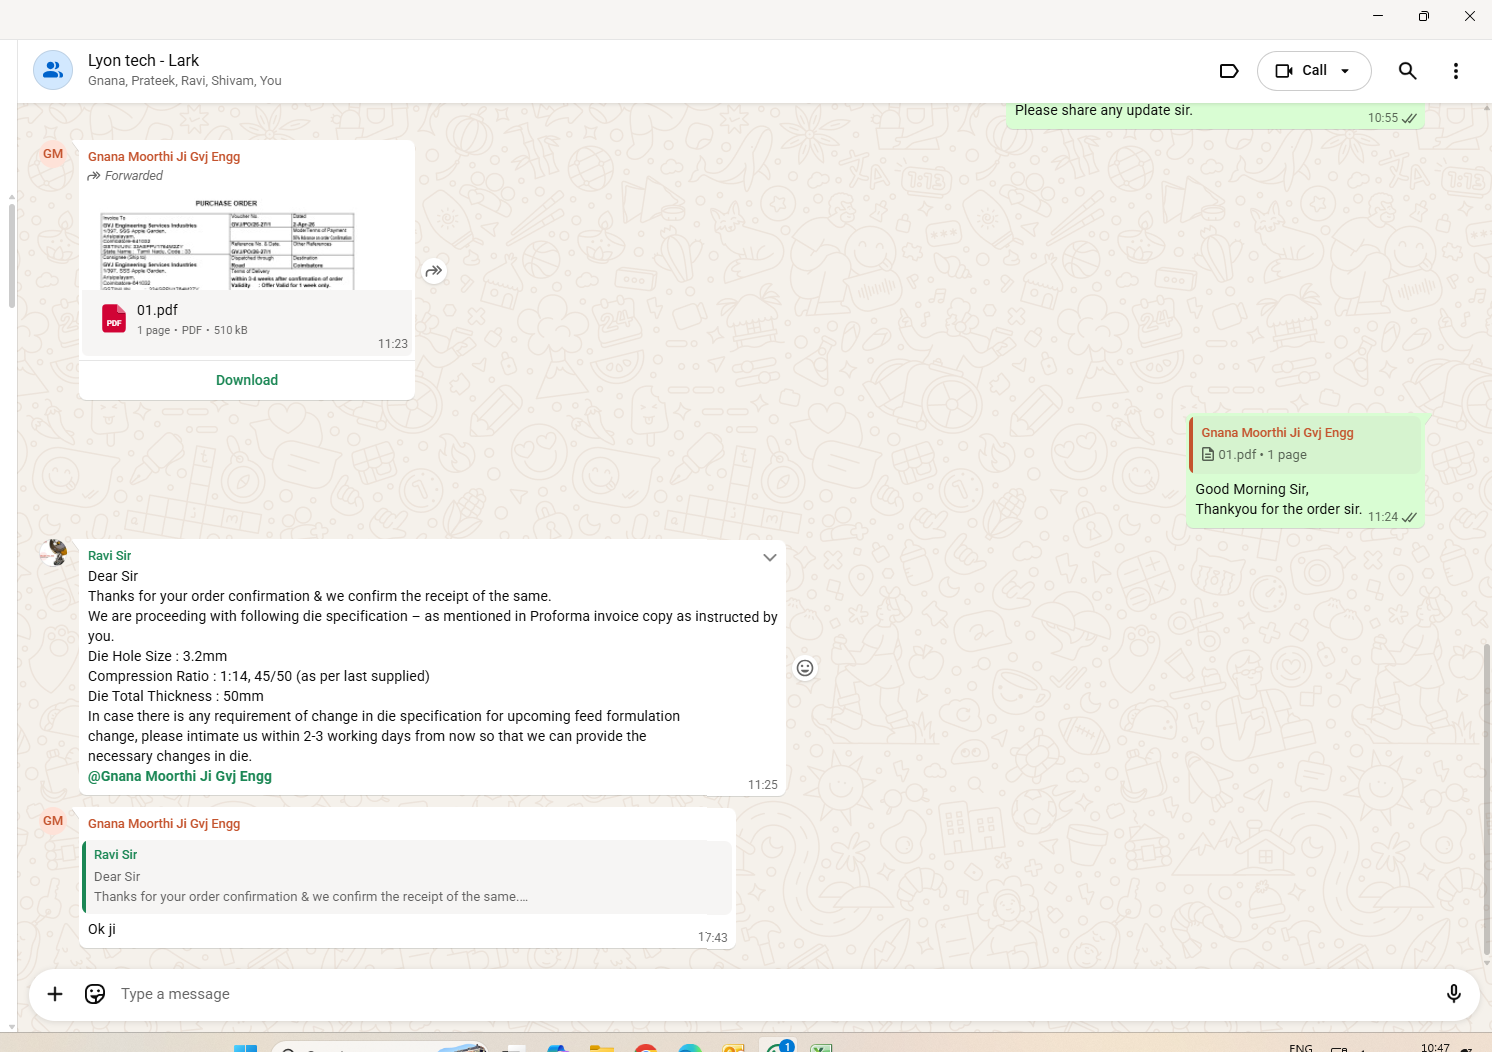Open the three-dot chat menu
Screen dimensions: 1492x1052
pyautogui.click(x=1455, y=71)
